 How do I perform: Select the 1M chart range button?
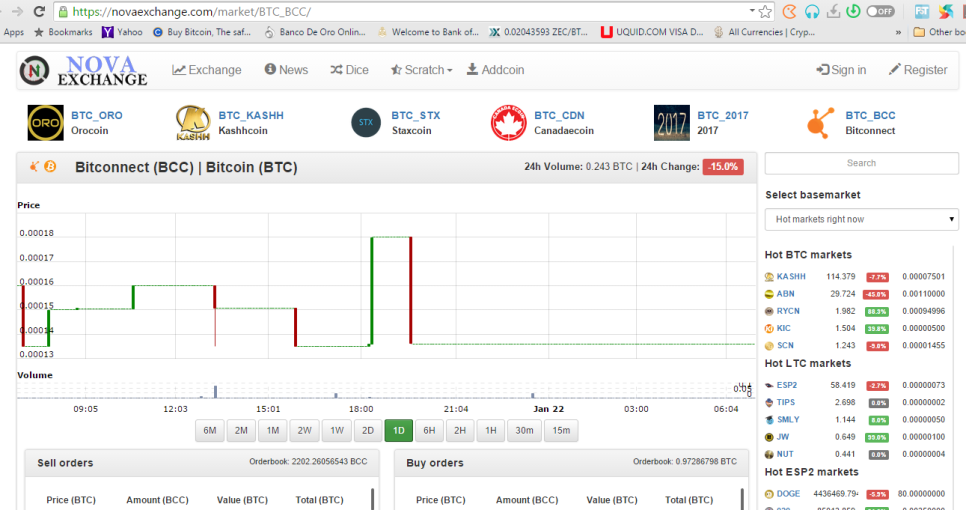coord(273,431)
